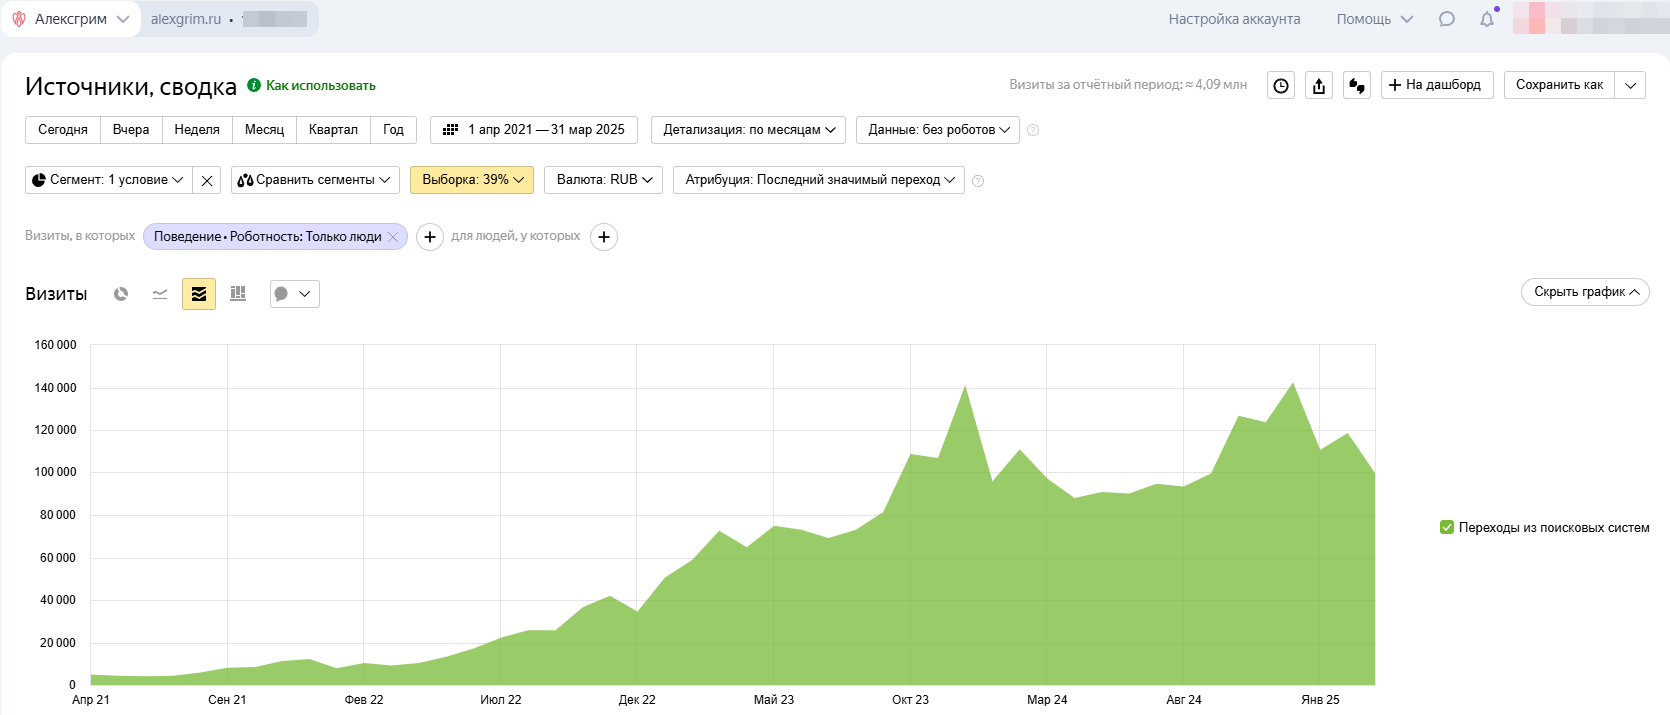Open the "Атрибуция" attribution dropdown
Screen dimensions: 1670x715
tap(818, 180)
